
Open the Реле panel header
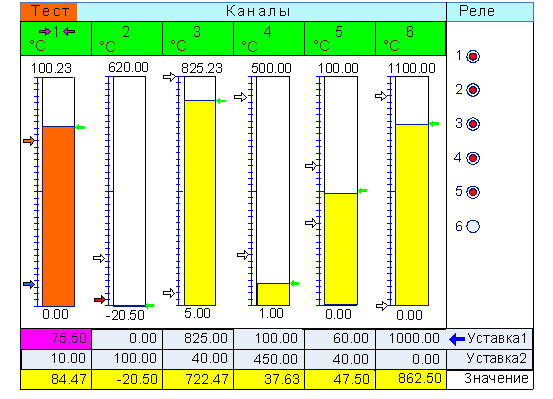(490, 11)
